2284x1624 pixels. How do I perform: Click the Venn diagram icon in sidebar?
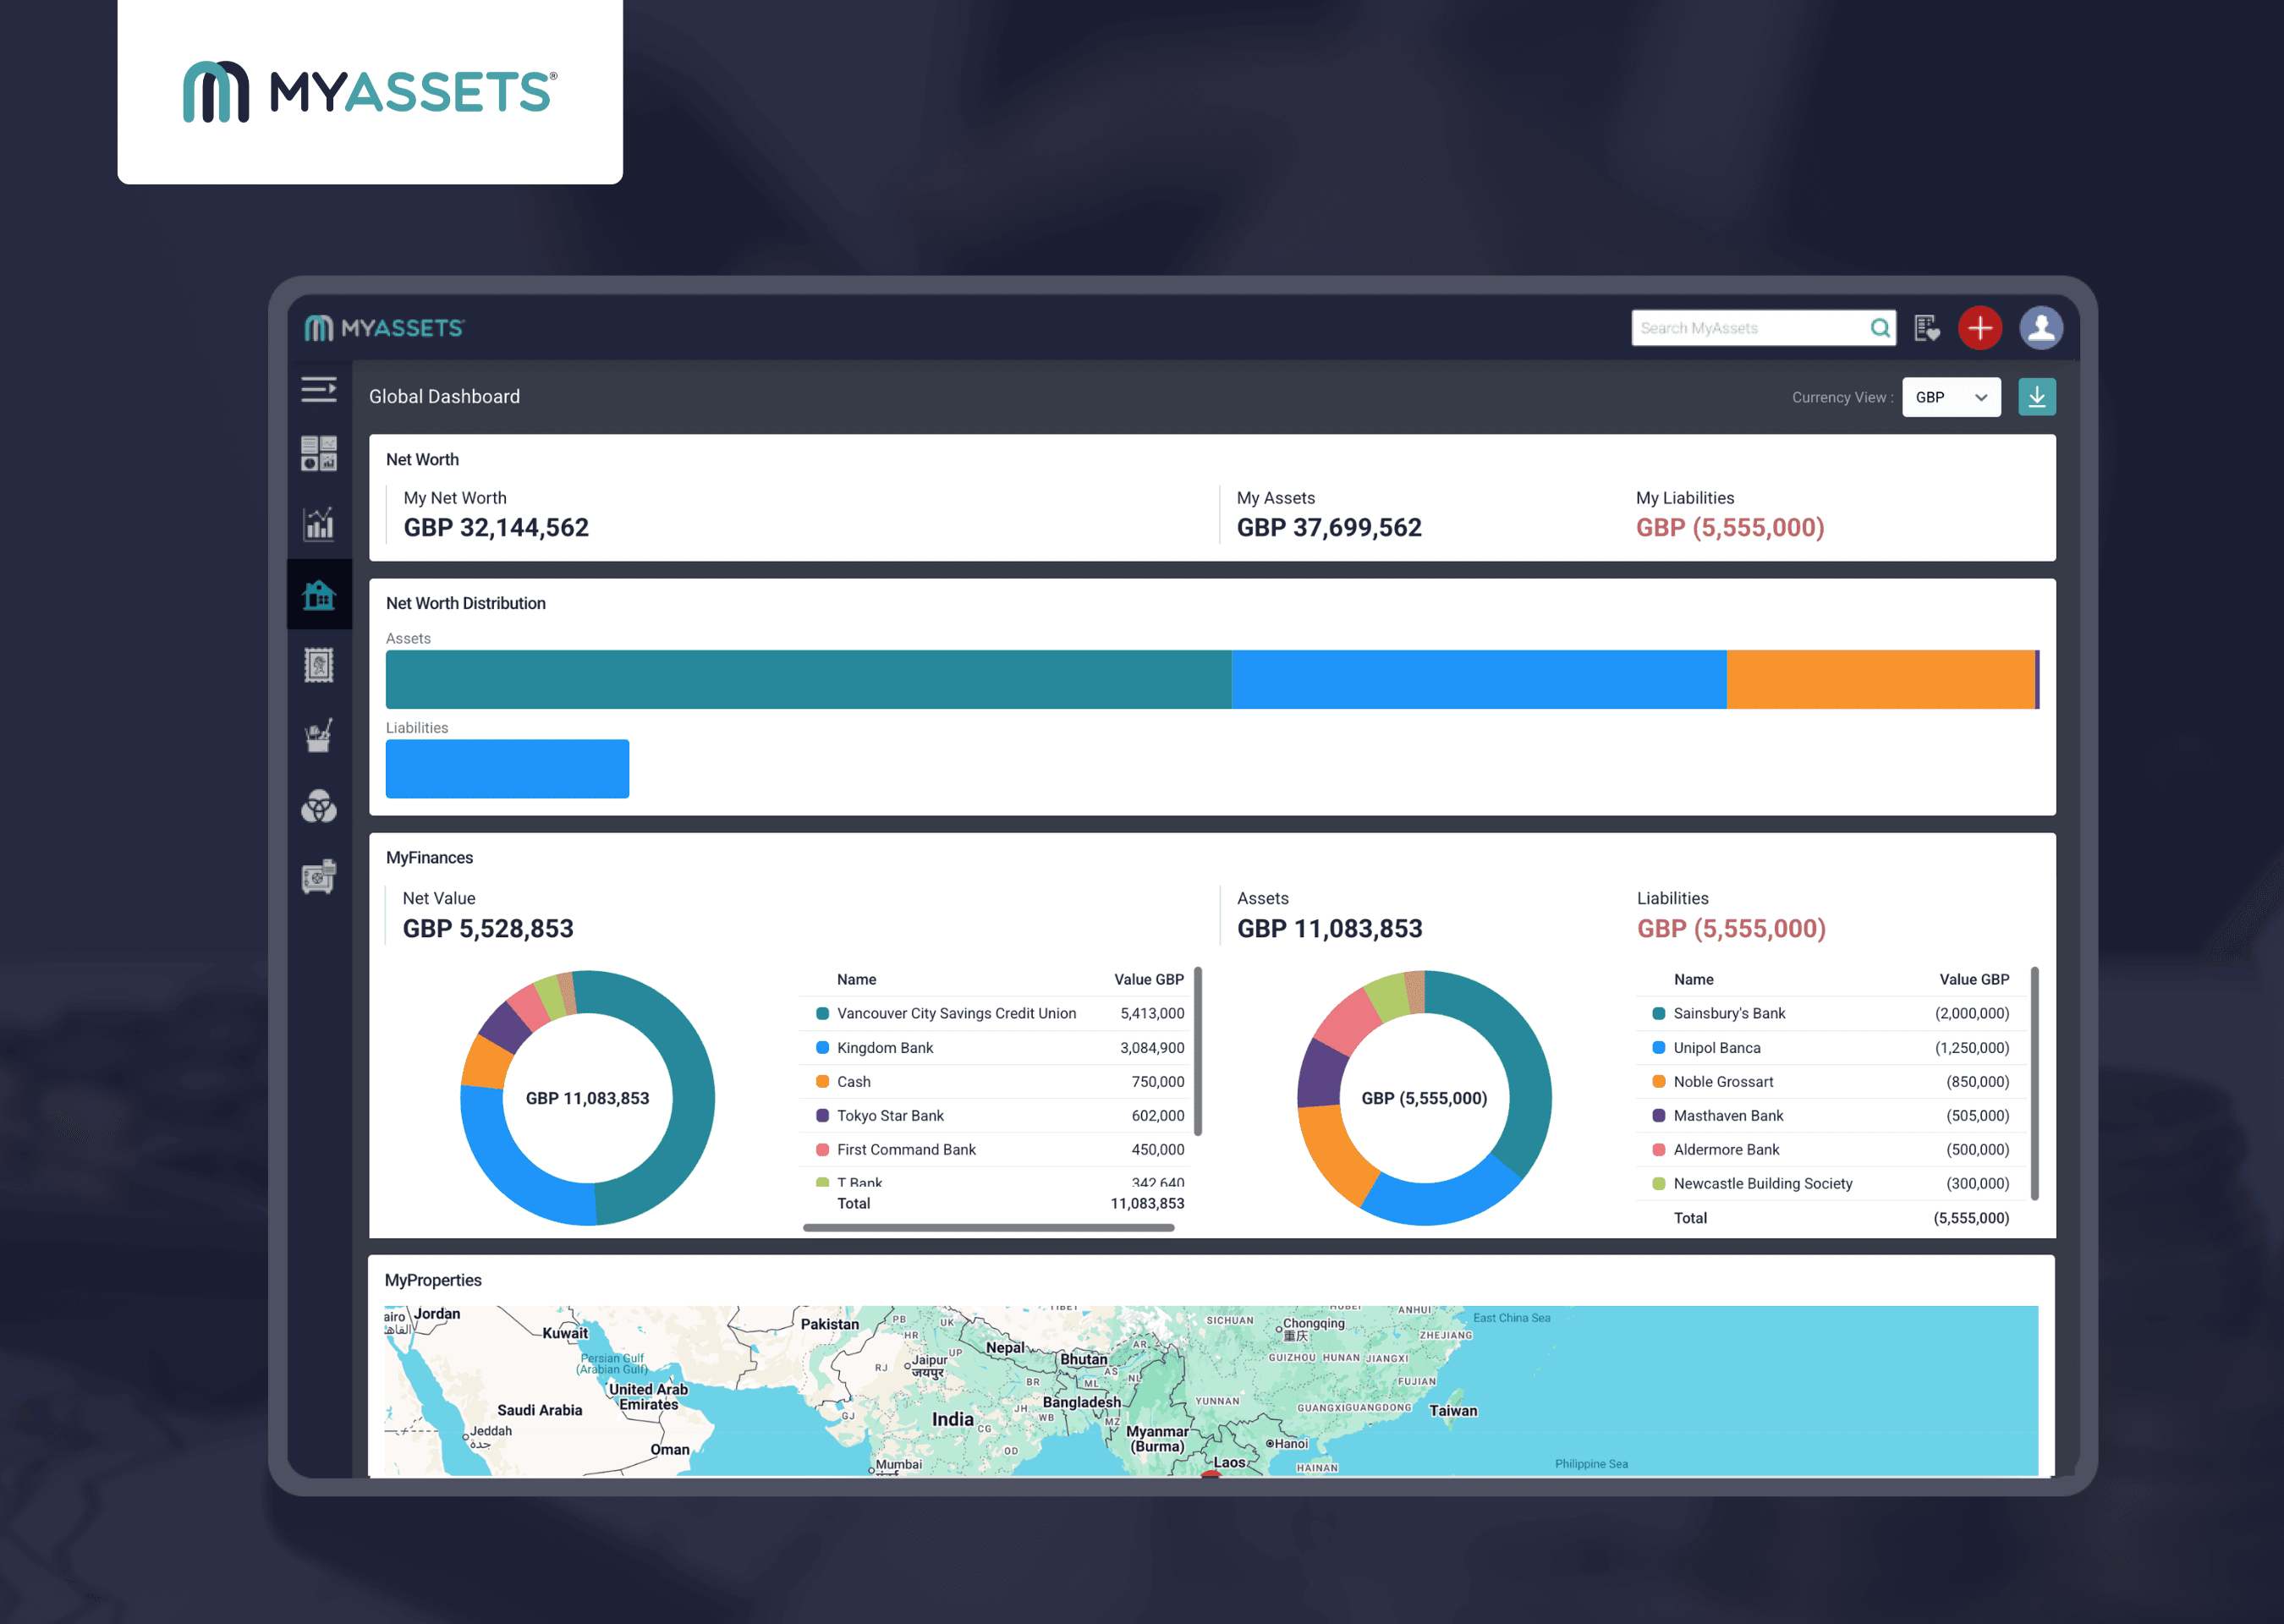(x=318, y=807)
